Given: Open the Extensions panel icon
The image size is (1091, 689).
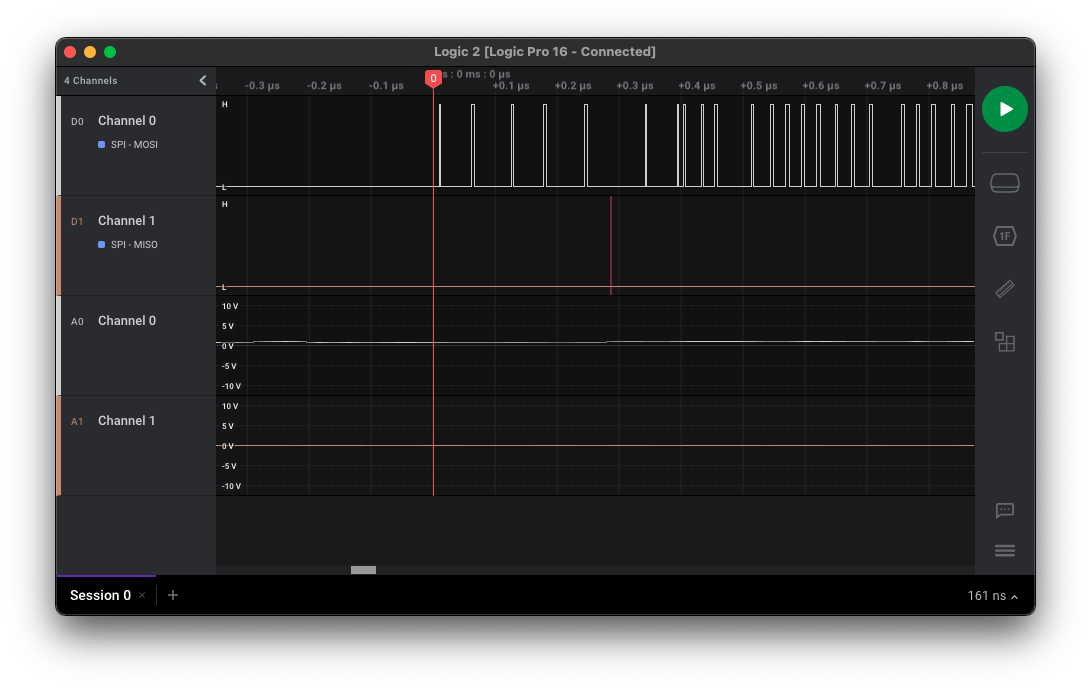Looking at the screenshot, I should coord(1004,342).
